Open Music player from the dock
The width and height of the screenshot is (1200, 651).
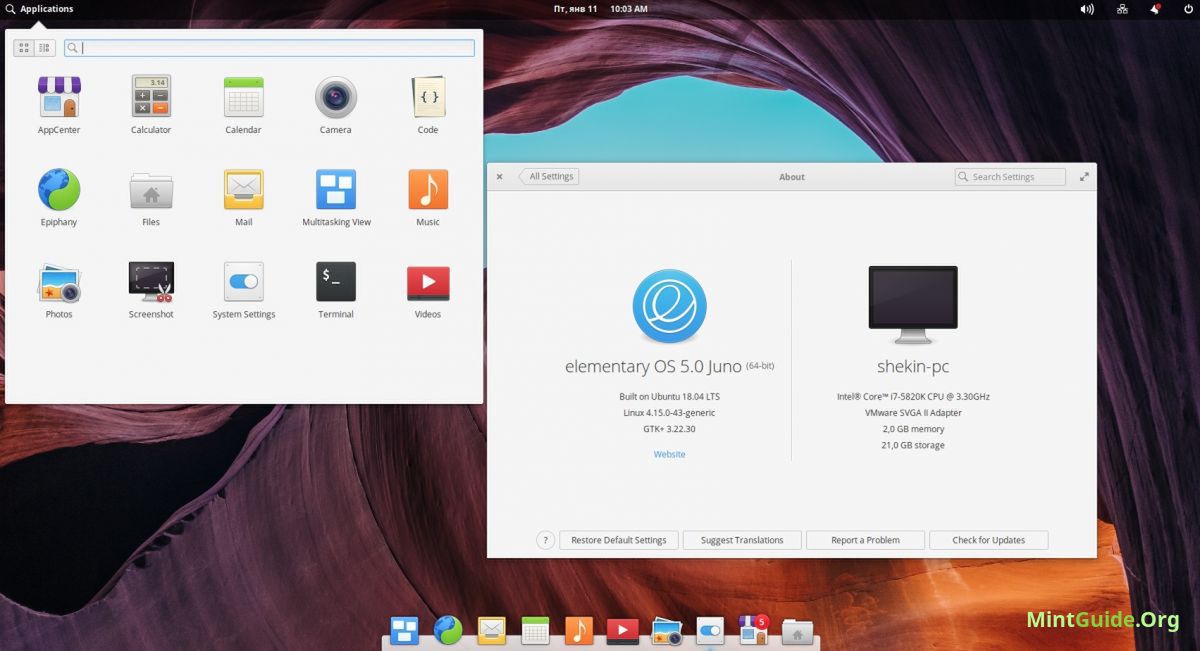(579, 630)
